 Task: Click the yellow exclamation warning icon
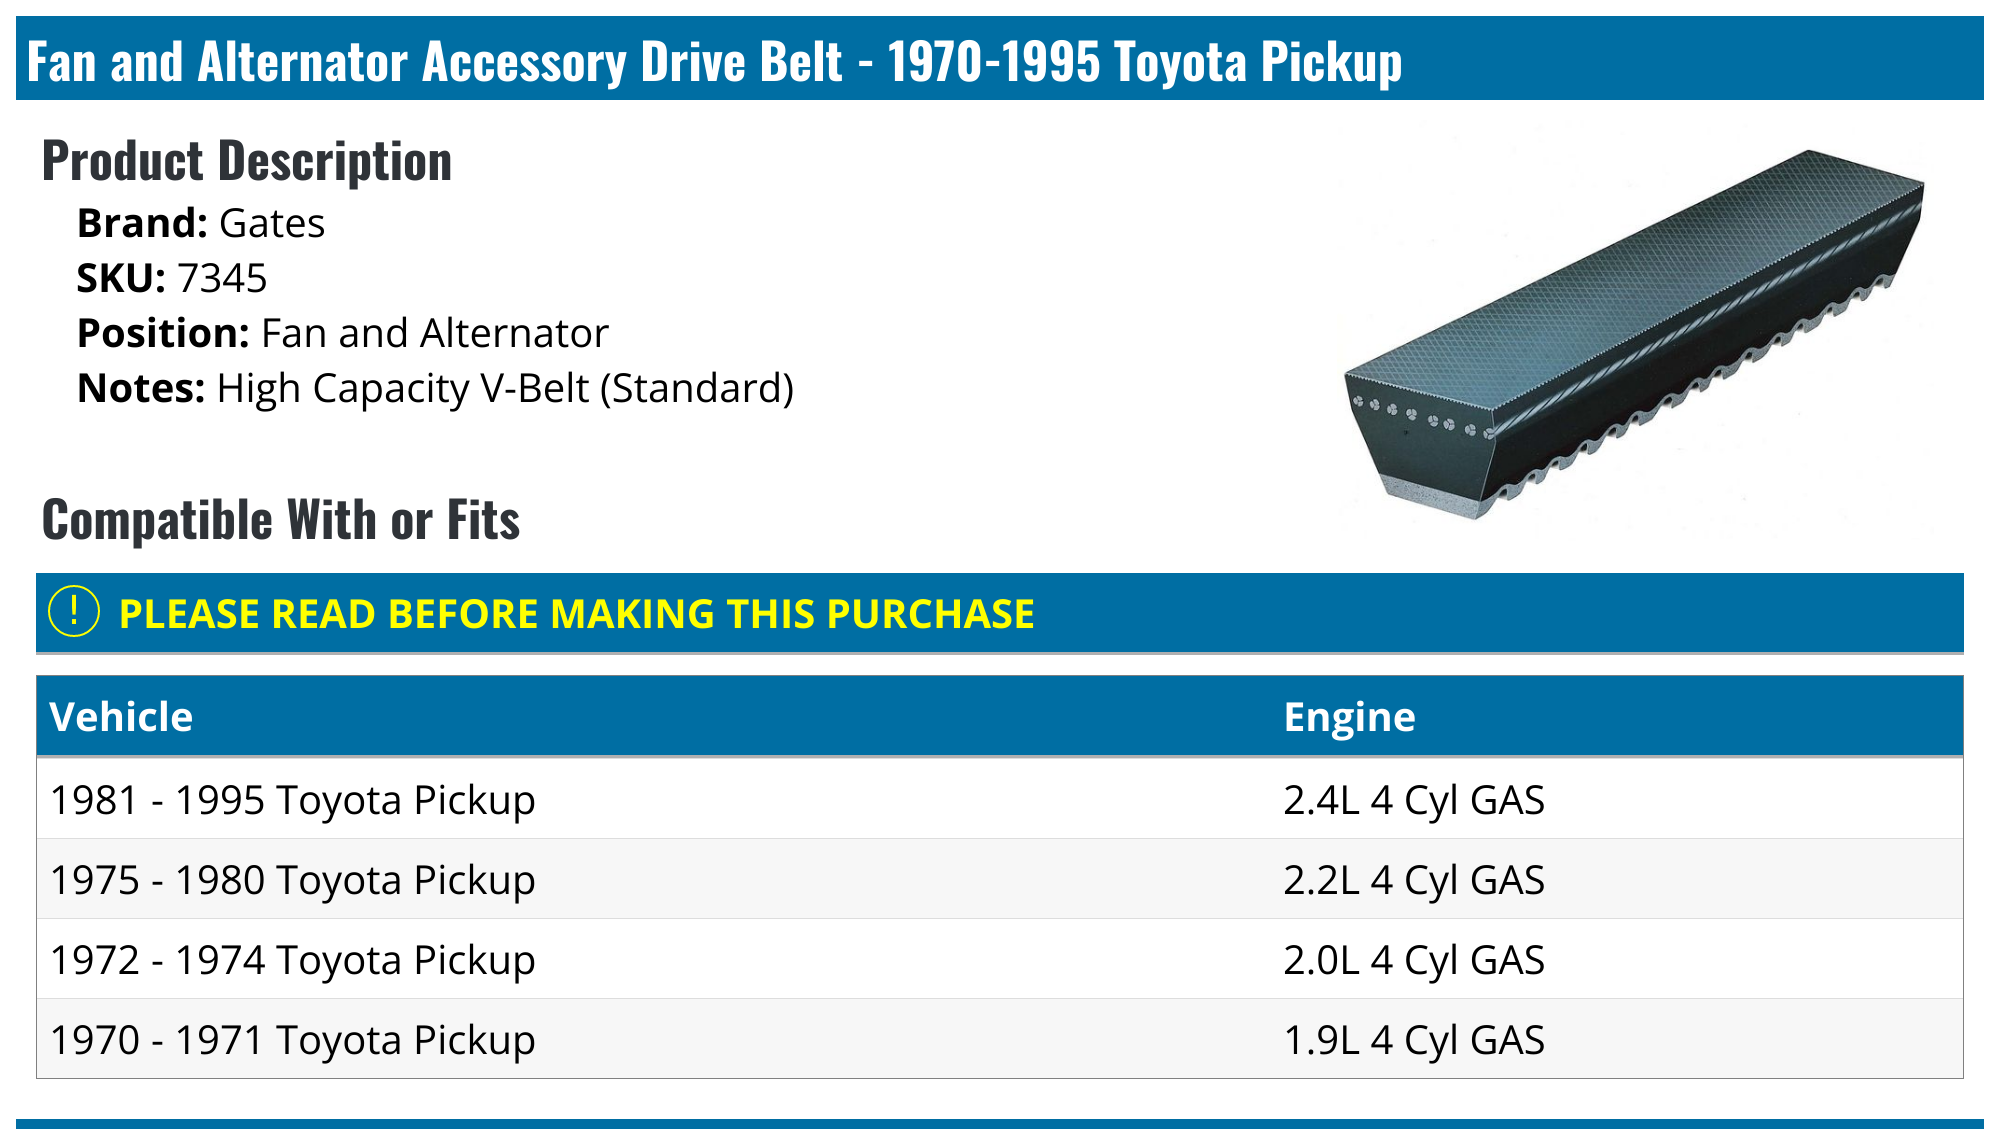[x=74, y=612]
